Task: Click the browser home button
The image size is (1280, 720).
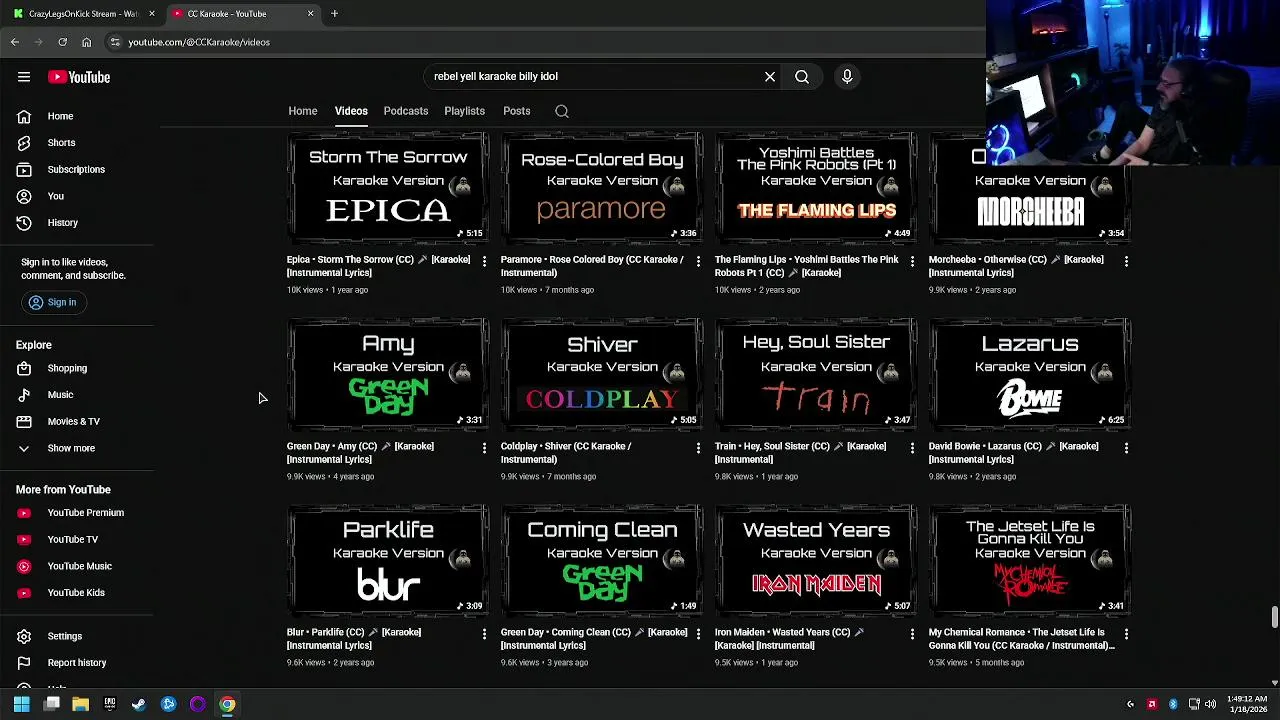Action: tap(86, 42)
